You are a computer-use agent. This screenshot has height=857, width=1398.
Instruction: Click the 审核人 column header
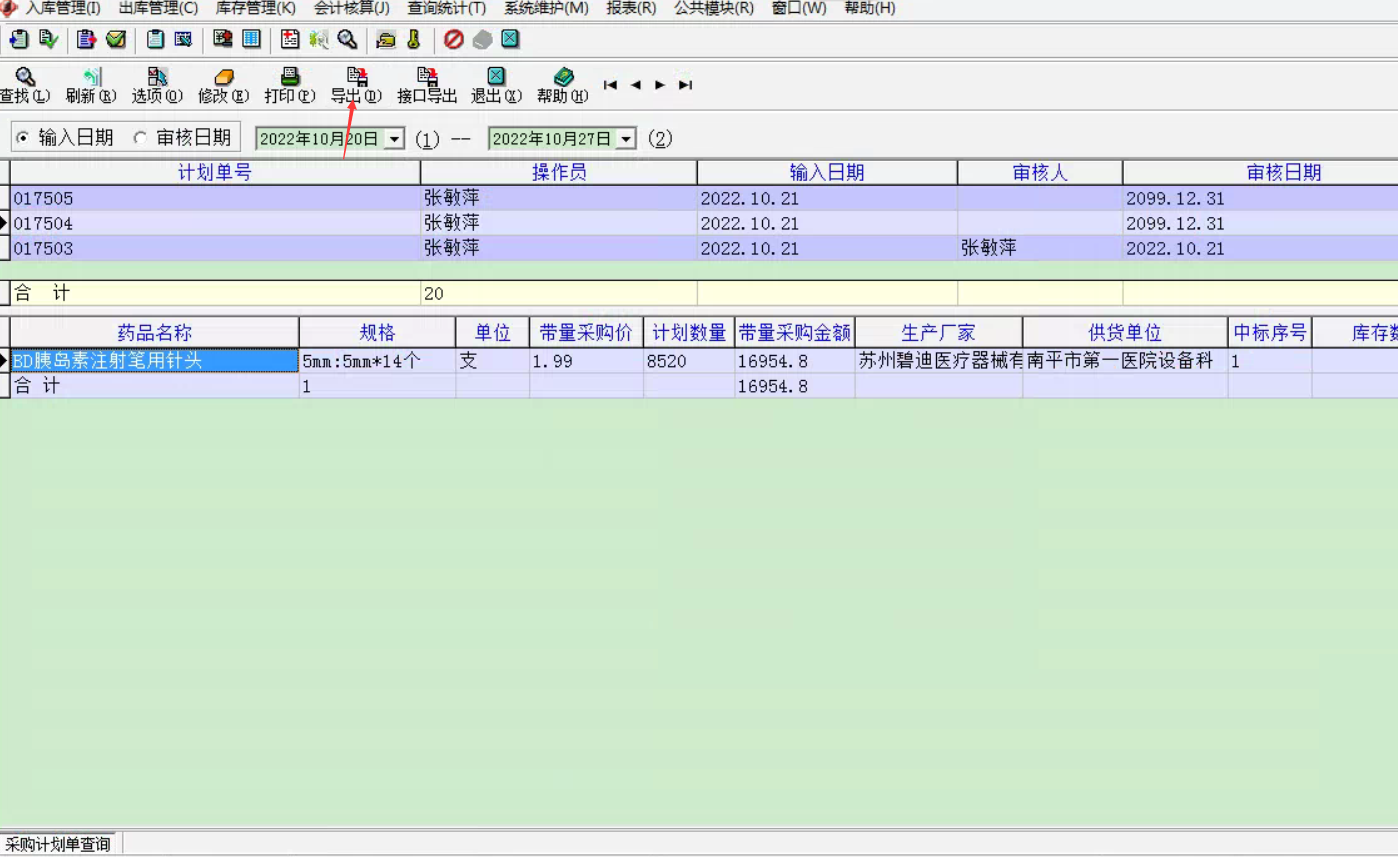1040,172
